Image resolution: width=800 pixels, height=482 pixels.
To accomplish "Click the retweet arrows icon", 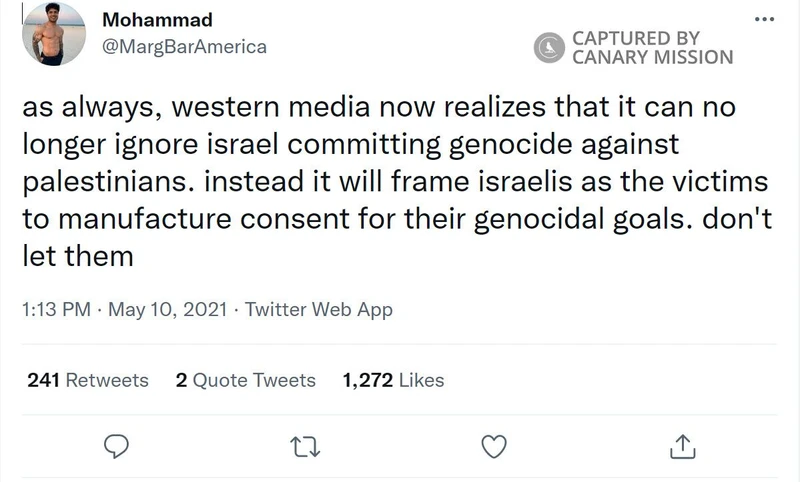I will pos(301,444).
